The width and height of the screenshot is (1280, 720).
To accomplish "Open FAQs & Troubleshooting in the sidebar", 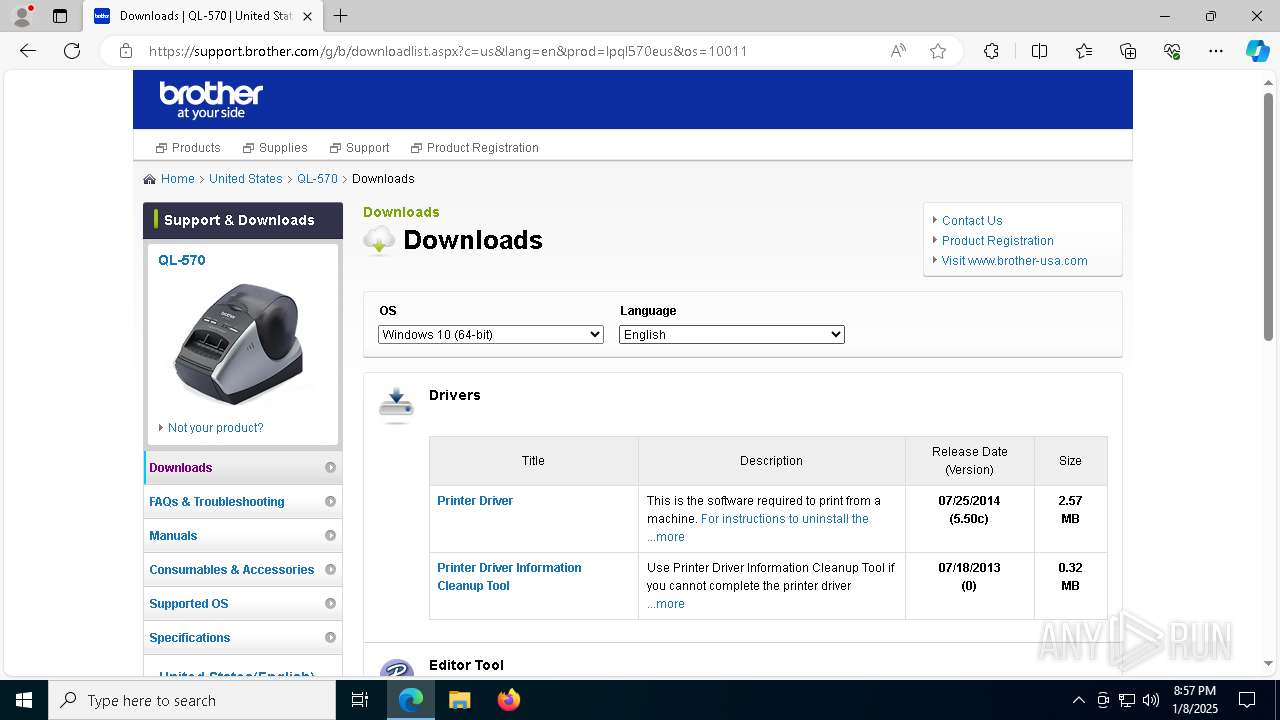I will pos(243,501).
